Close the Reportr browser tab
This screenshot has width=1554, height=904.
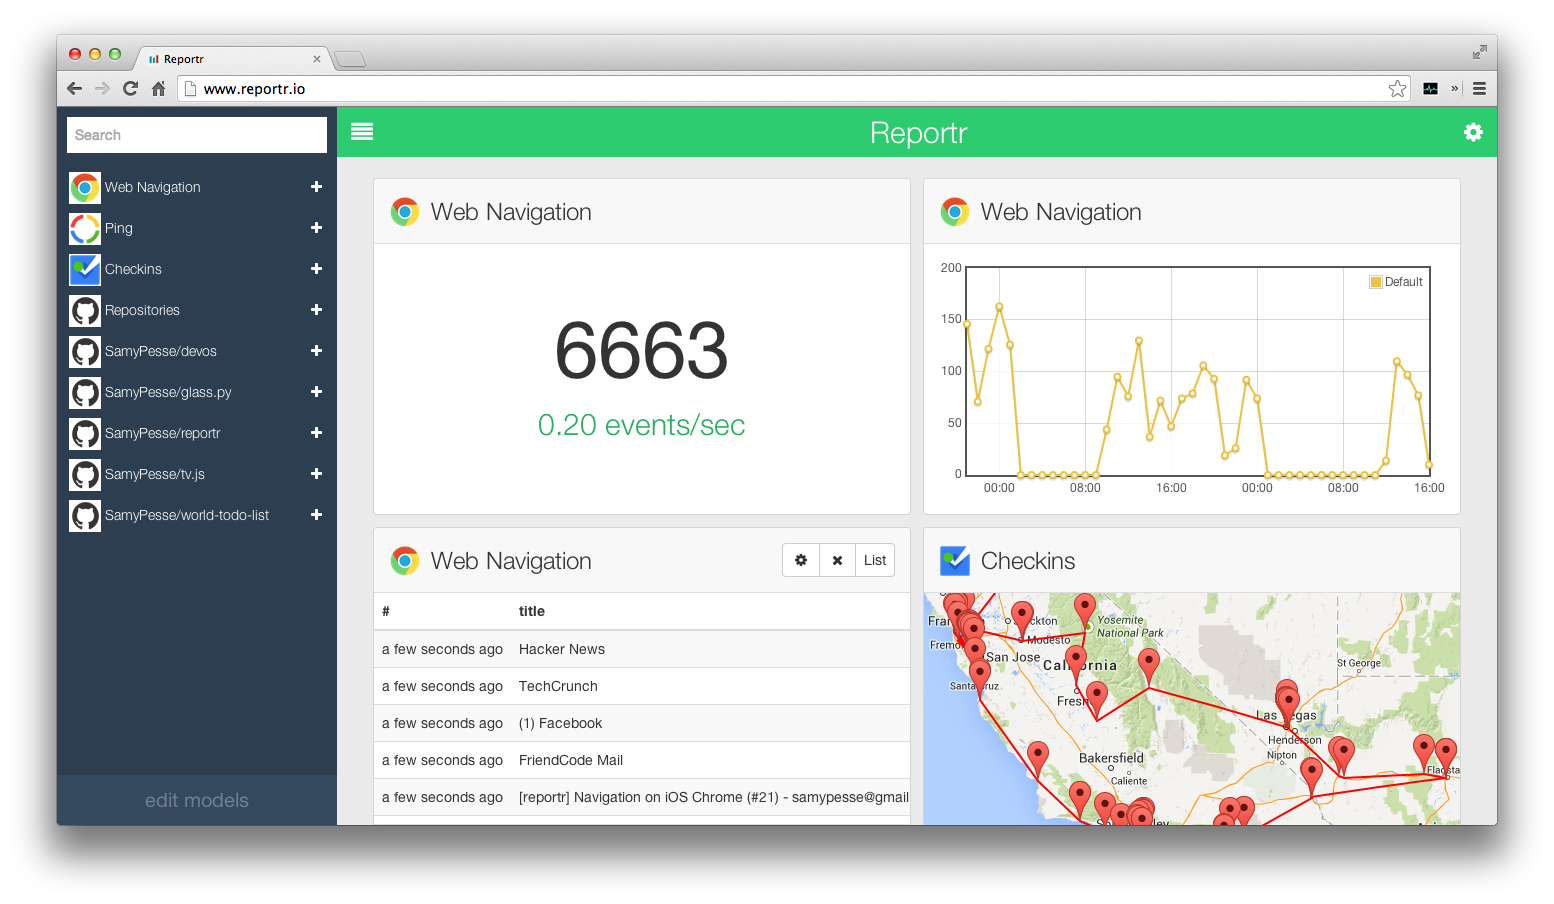coord(317,59)
